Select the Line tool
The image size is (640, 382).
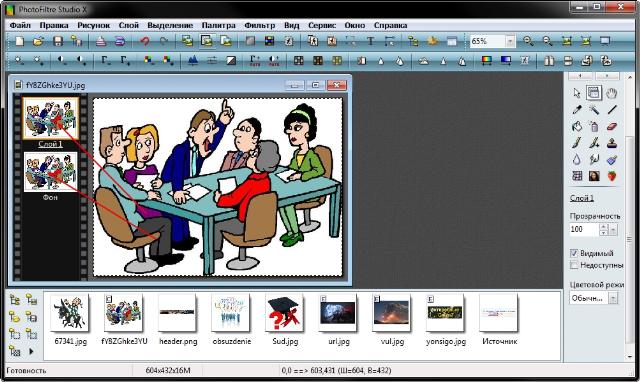(611, 109)
